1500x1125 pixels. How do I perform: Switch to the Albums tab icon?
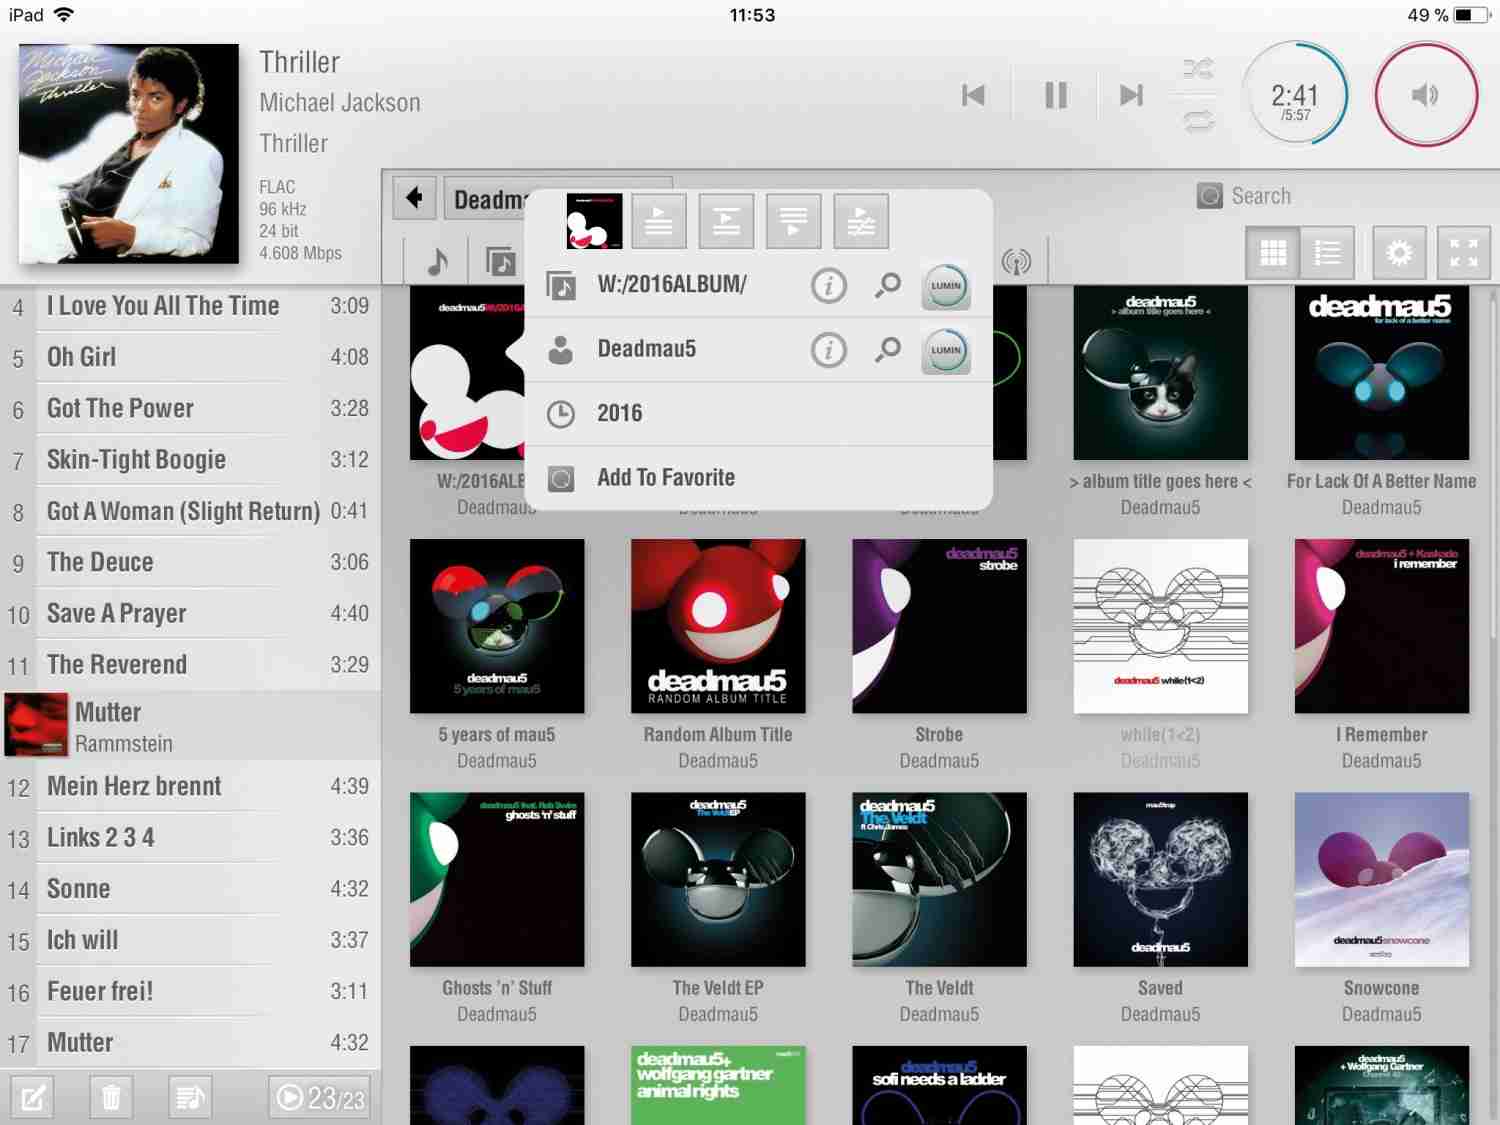click(x=500, y=262)
